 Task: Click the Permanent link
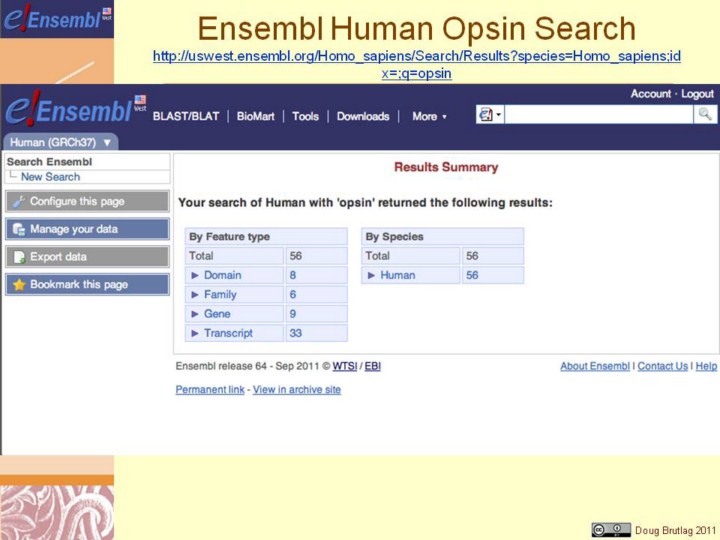210,389
